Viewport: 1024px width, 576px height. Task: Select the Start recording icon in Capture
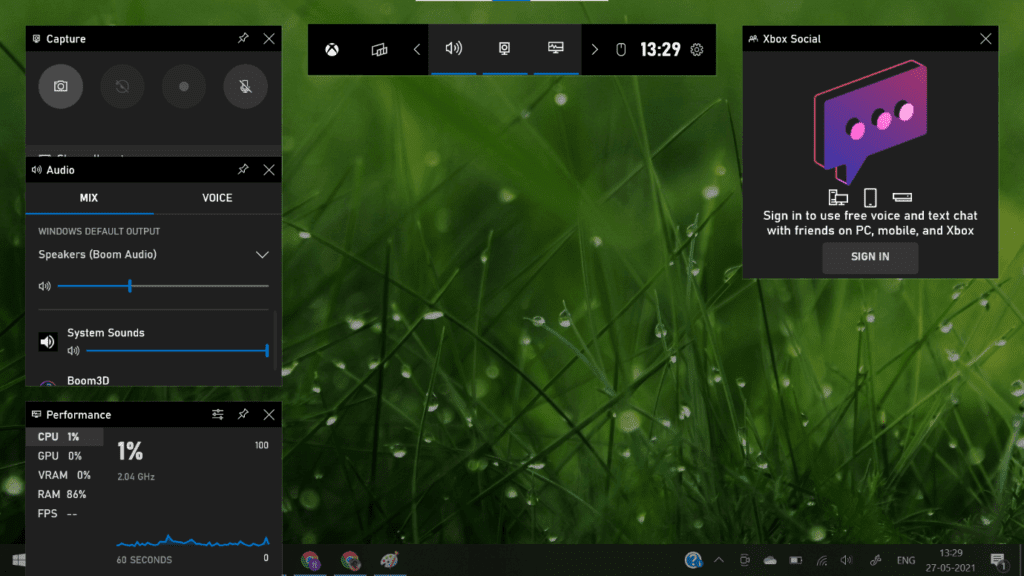pos(184,86)
